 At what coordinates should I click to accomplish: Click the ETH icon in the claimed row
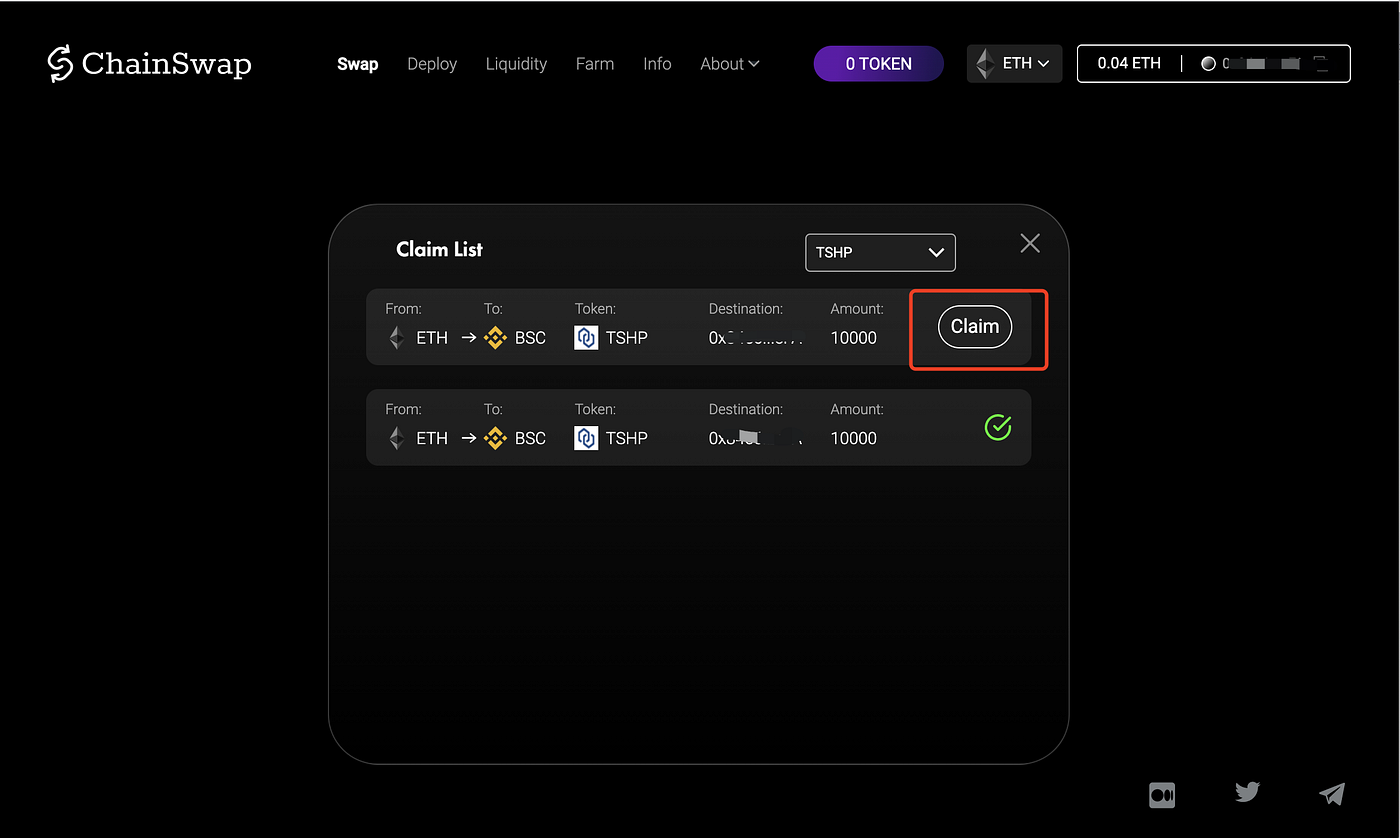click(x=397, y=438)
